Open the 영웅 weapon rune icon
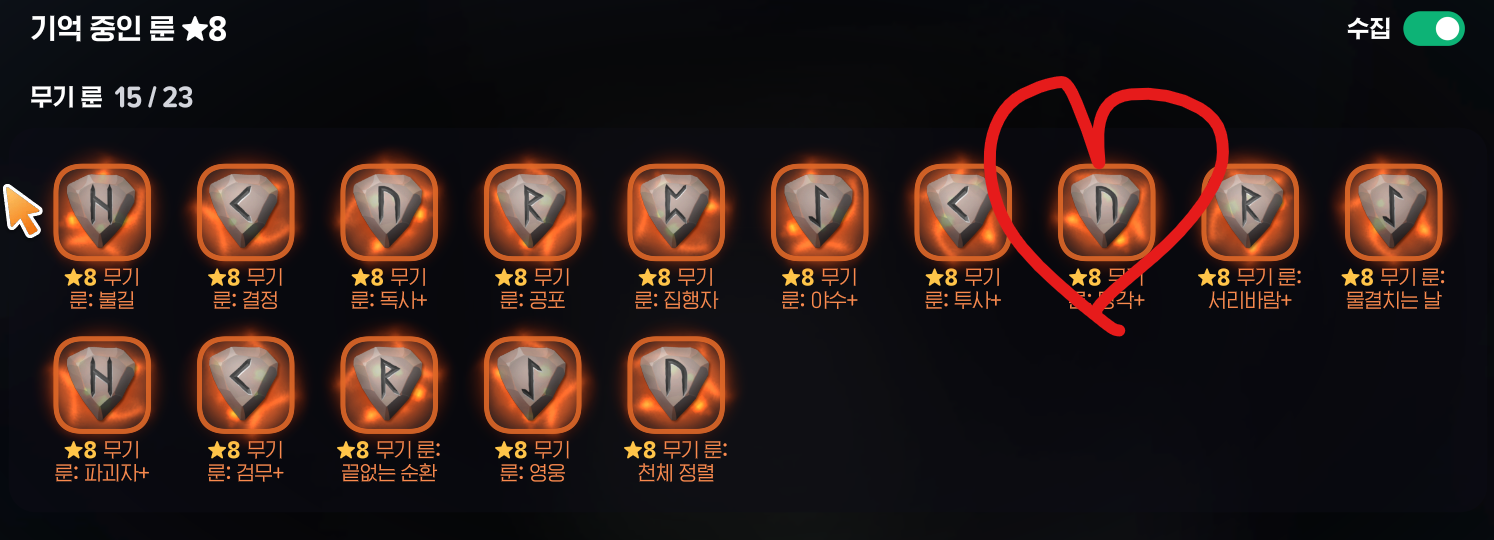1494x540 pixels. point(533,385)
